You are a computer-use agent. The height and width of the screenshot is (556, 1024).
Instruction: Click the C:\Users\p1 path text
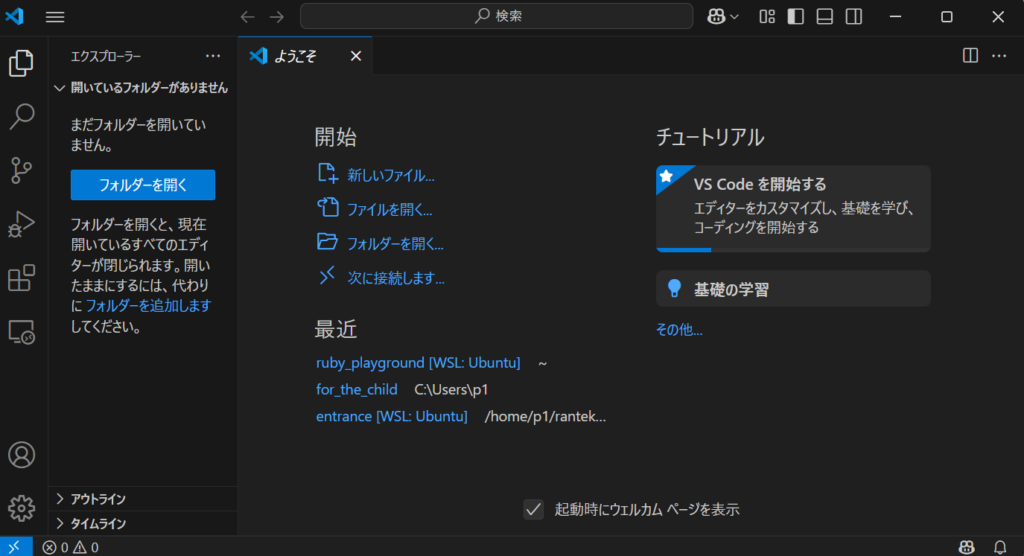pos(451,389)
